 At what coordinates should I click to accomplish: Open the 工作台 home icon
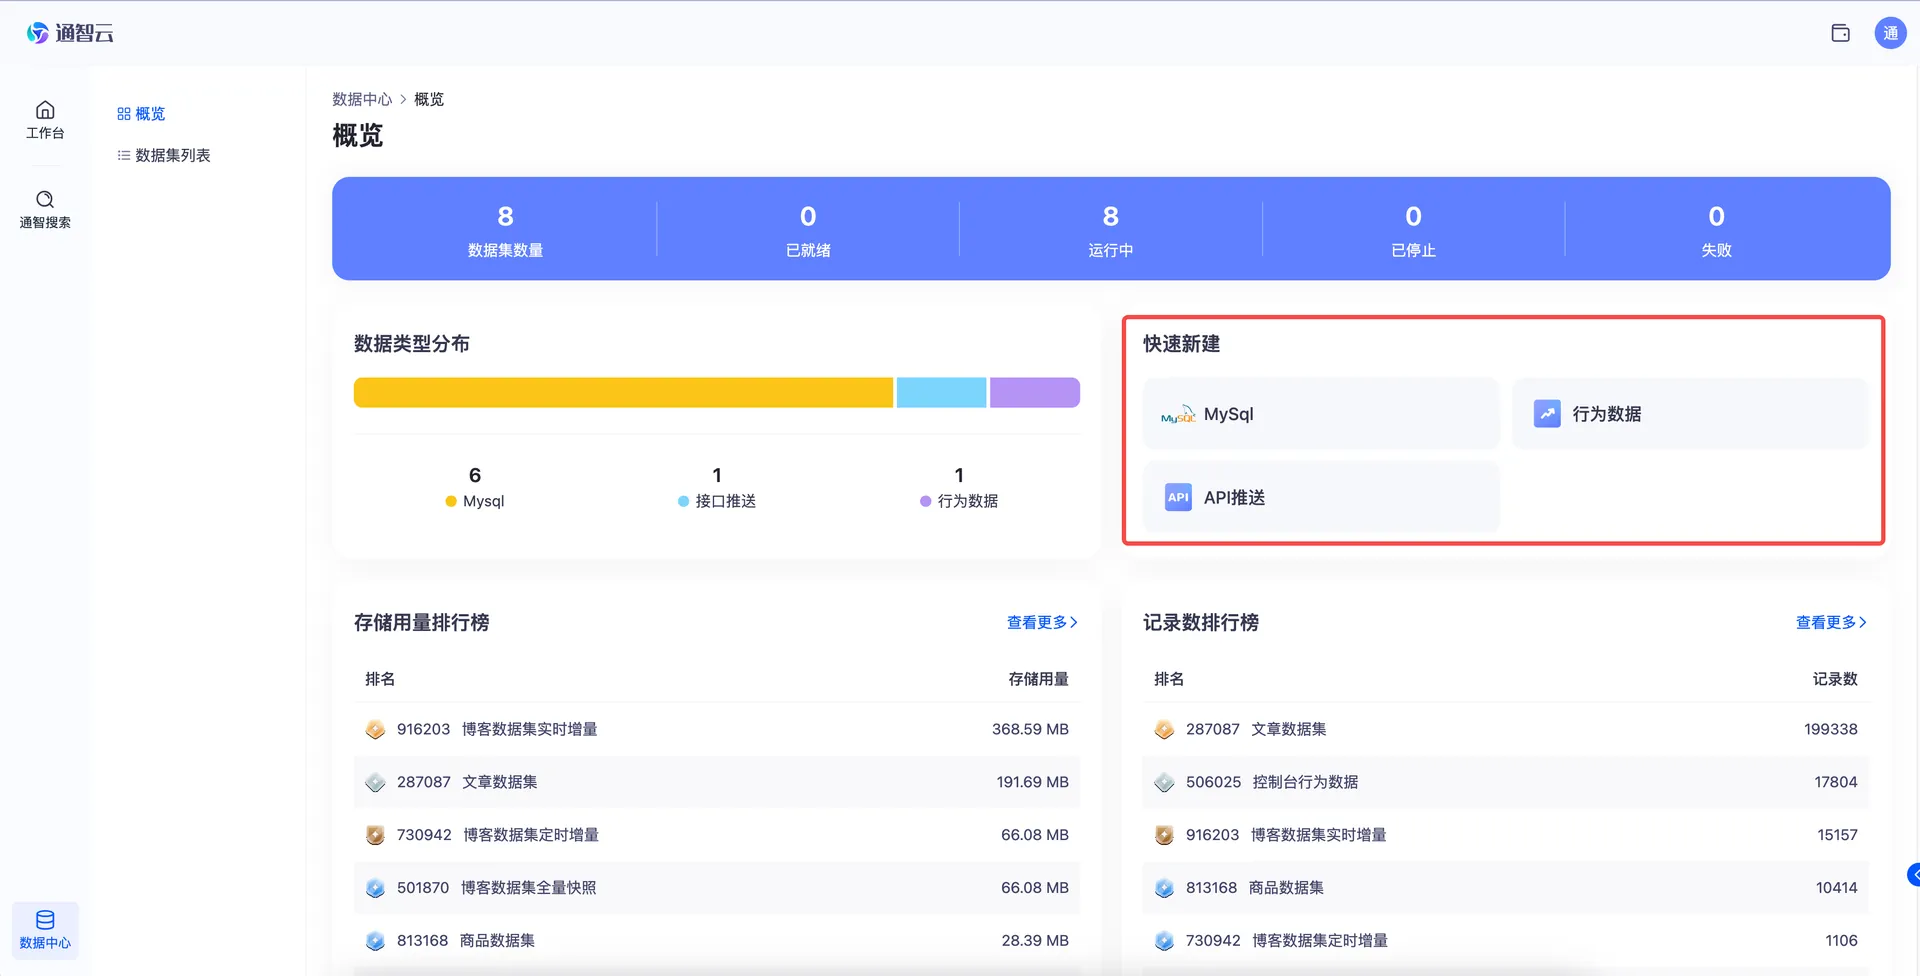click(45, 110)
